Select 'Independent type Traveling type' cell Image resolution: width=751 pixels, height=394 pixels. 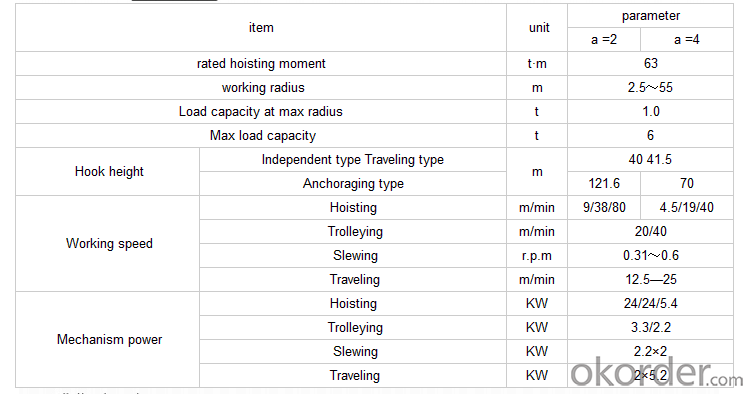pyautogui.click(x=353, y=159)
